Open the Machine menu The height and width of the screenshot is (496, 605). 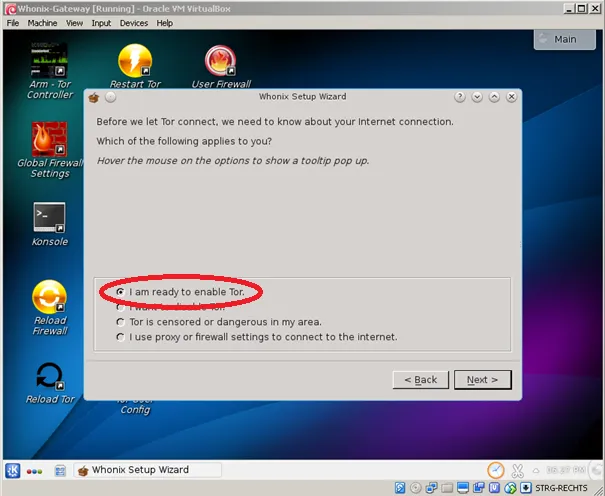pos(42,23)
